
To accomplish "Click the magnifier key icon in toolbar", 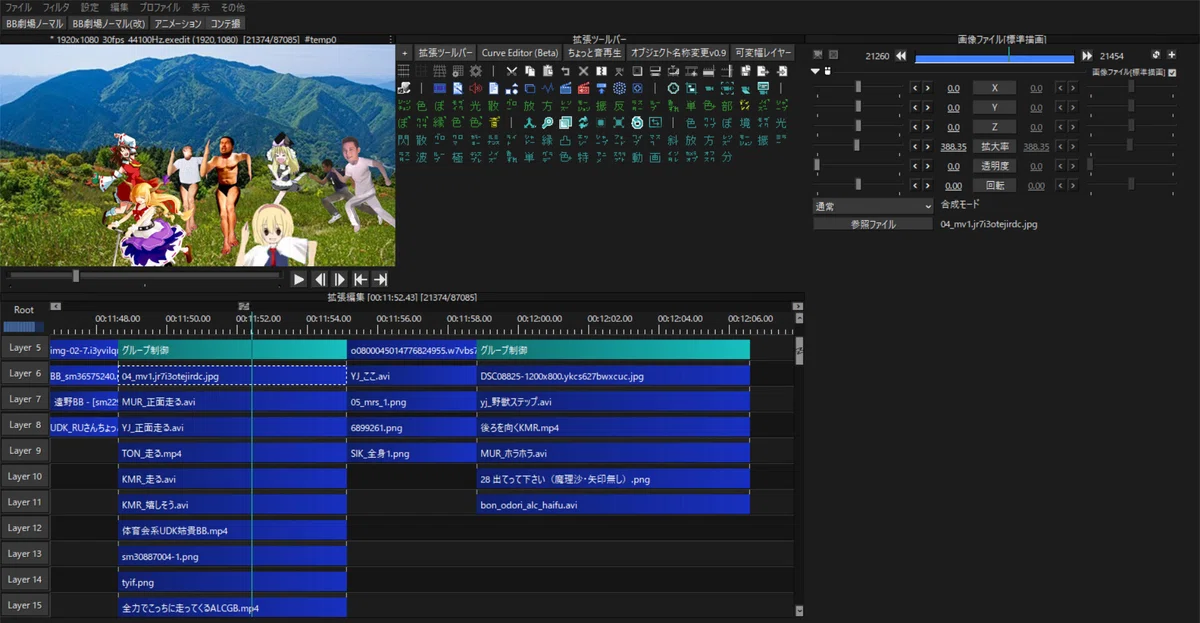I will [x=548, y=122].
